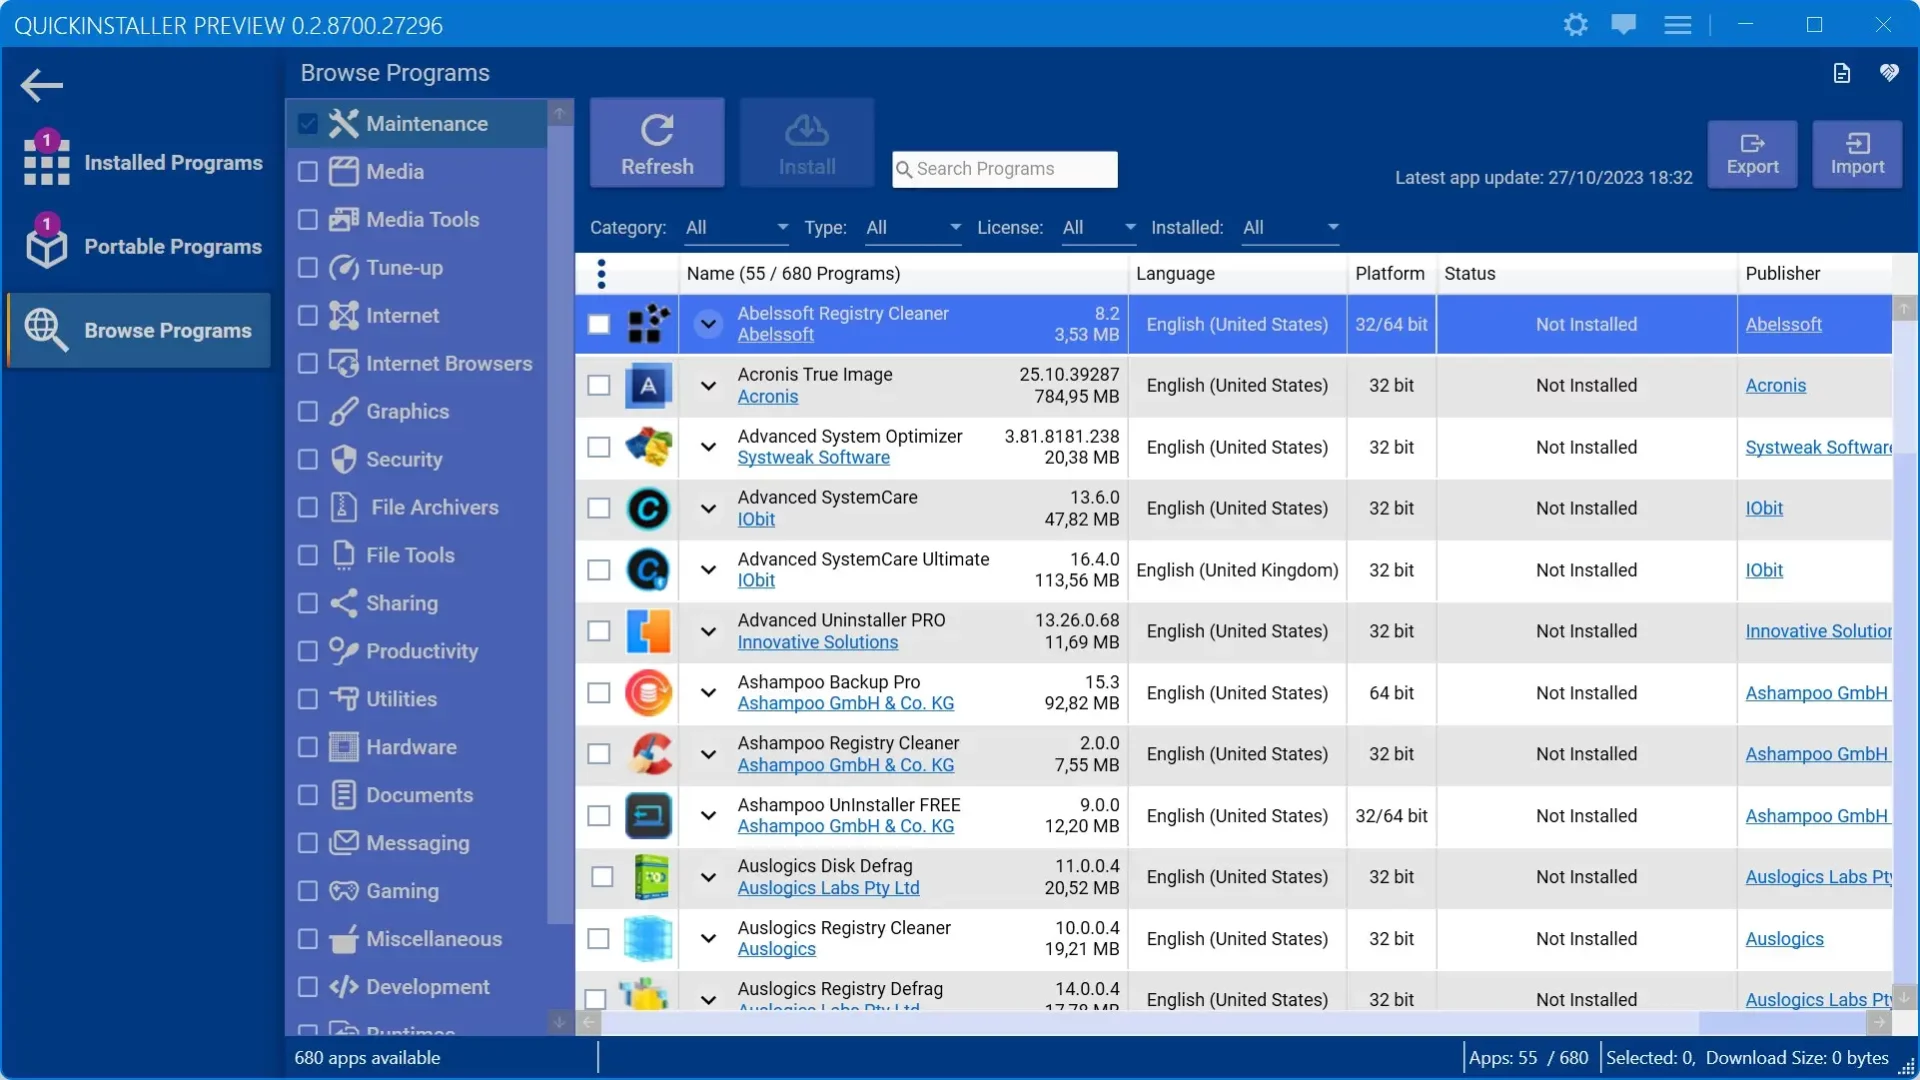
Task: Switch to Installed Programs section
Action: tap(140, 163)
